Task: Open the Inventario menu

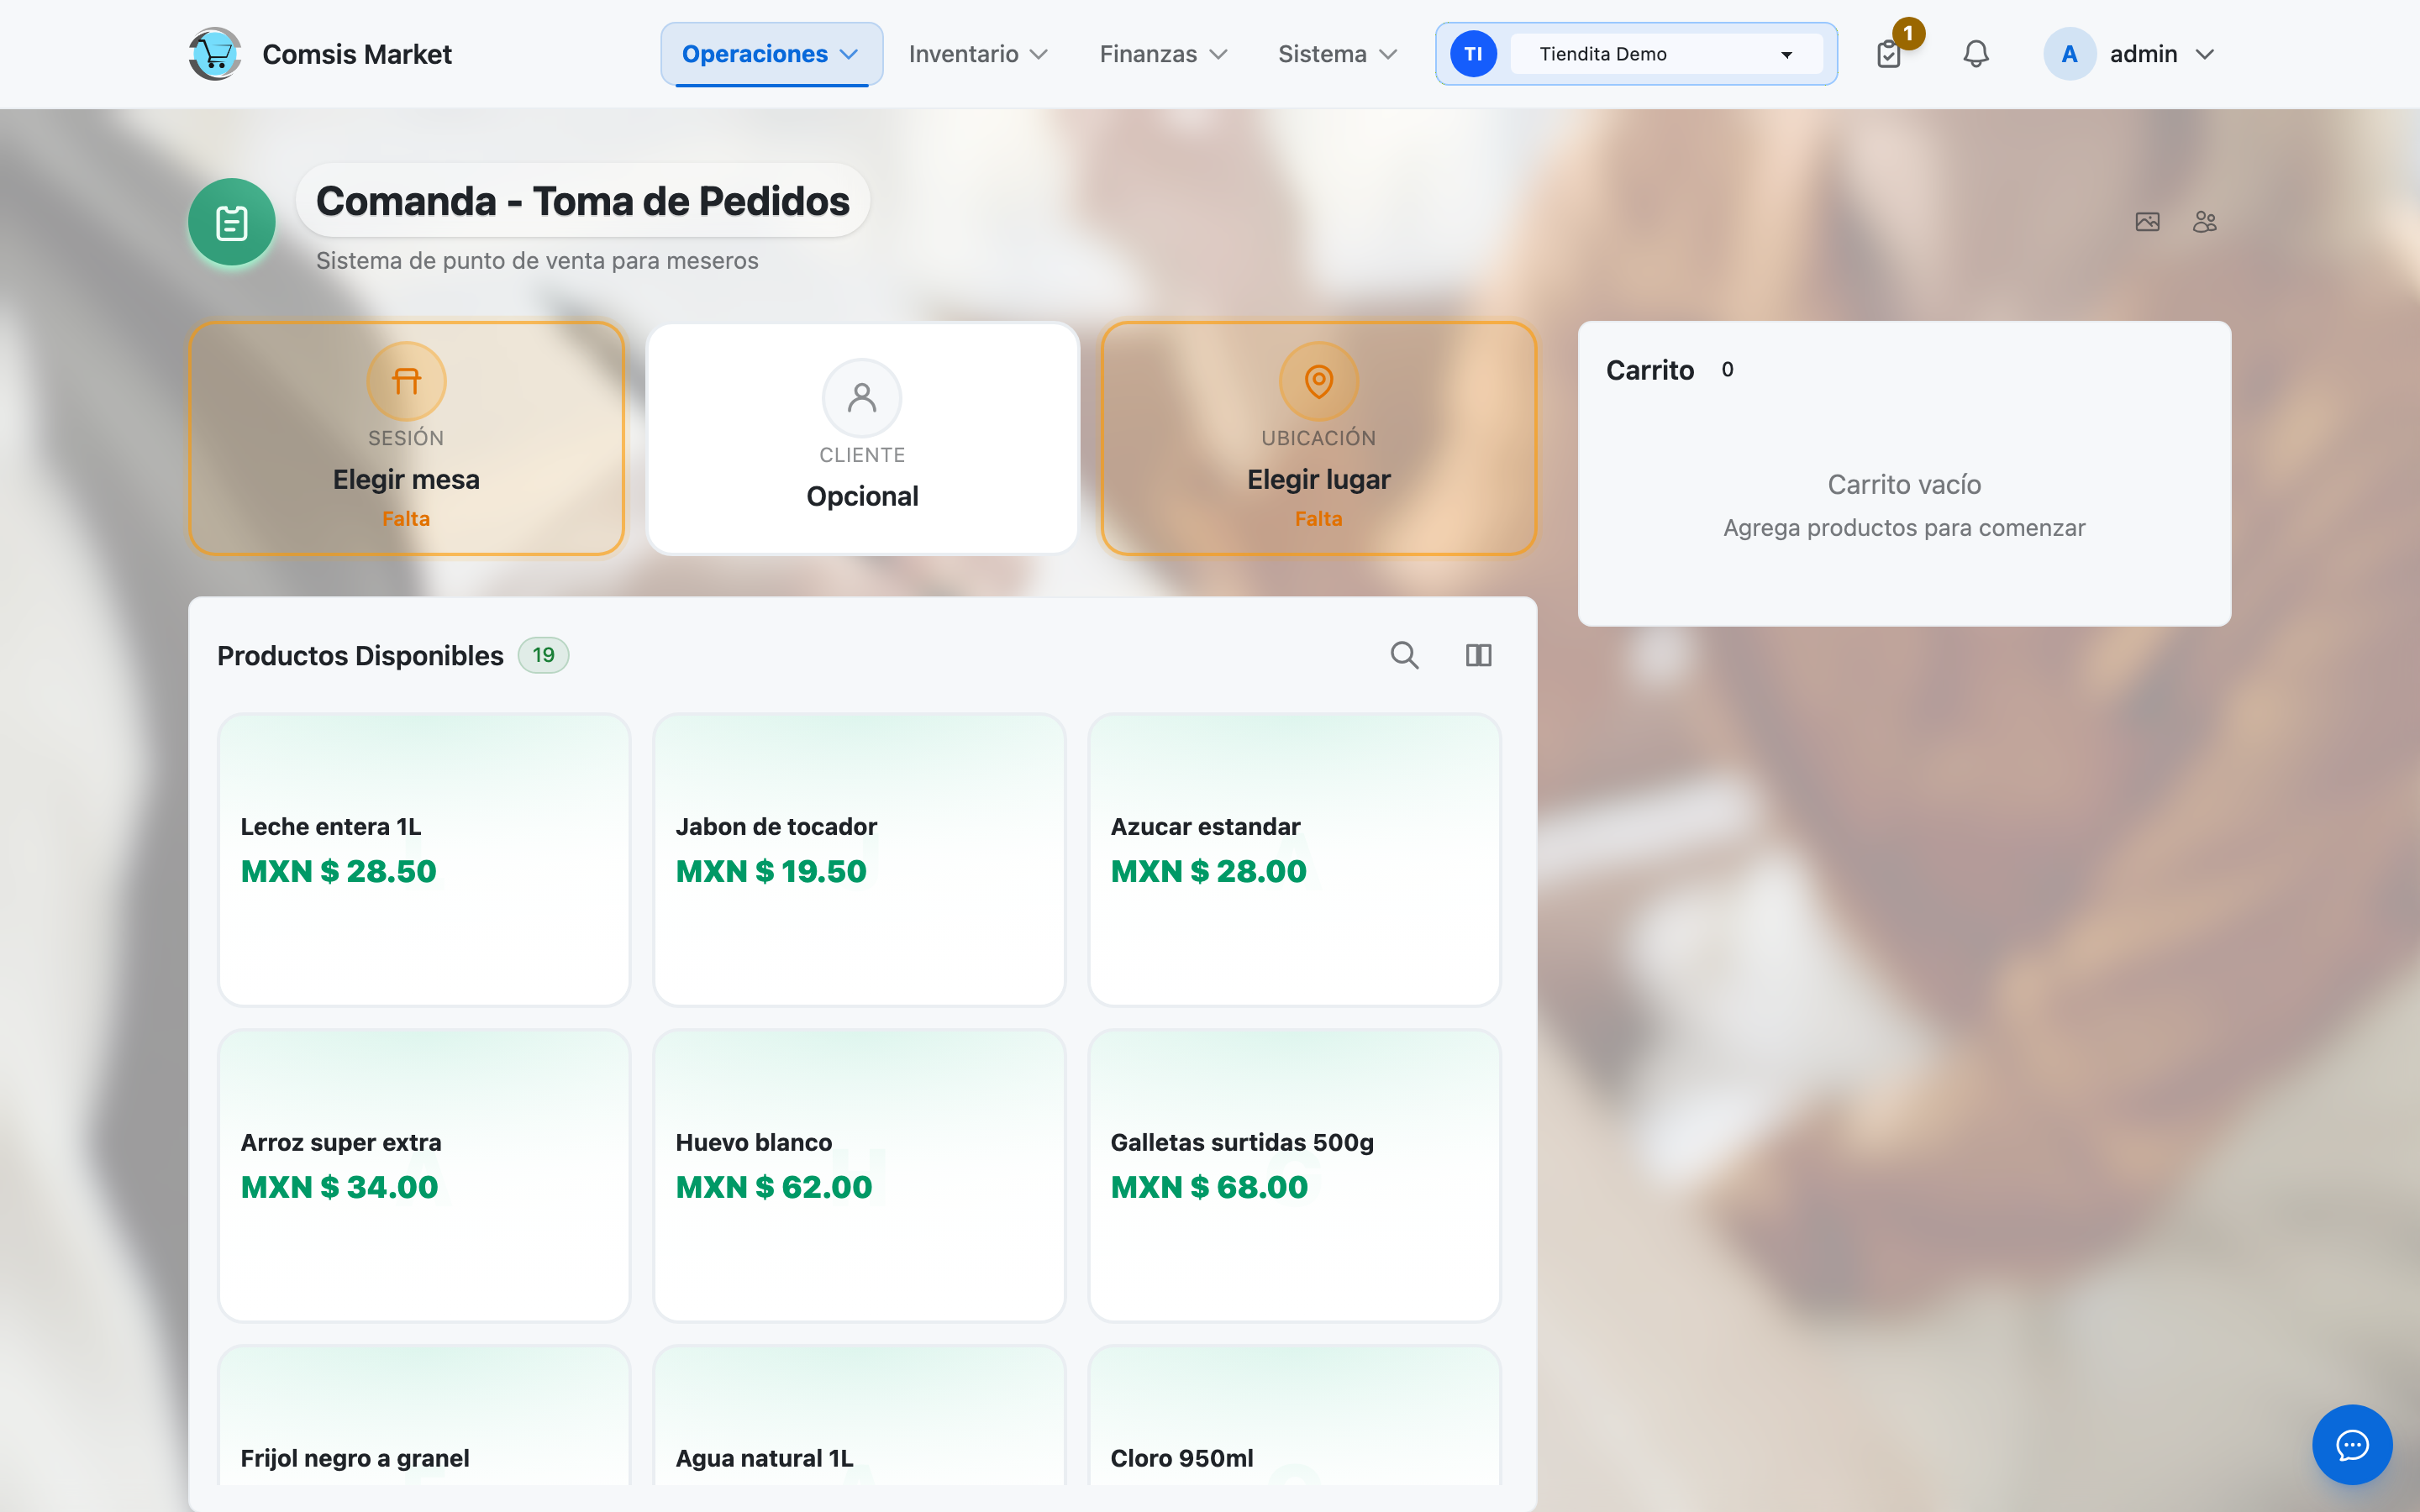Action: tap(977, 54)
